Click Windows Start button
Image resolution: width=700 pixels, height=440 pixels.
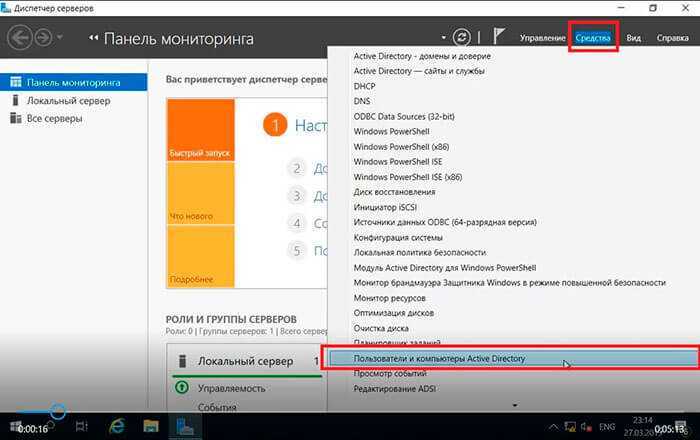click(x=15, y=426)
